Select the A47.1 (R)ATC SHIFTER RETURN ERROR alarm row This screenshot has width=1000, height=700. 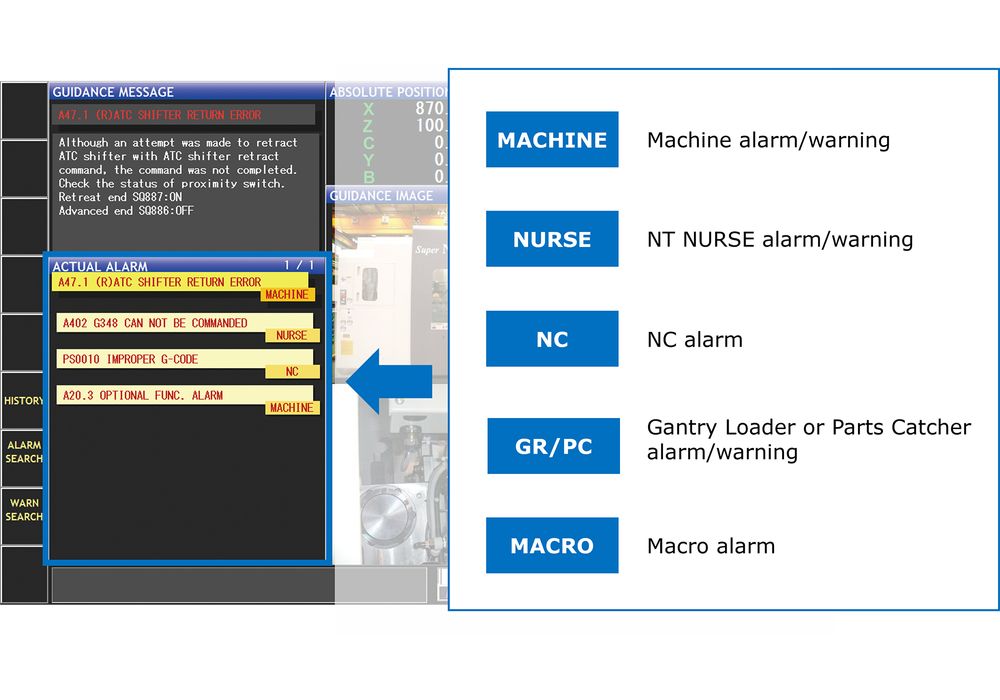tap(160, 282)
